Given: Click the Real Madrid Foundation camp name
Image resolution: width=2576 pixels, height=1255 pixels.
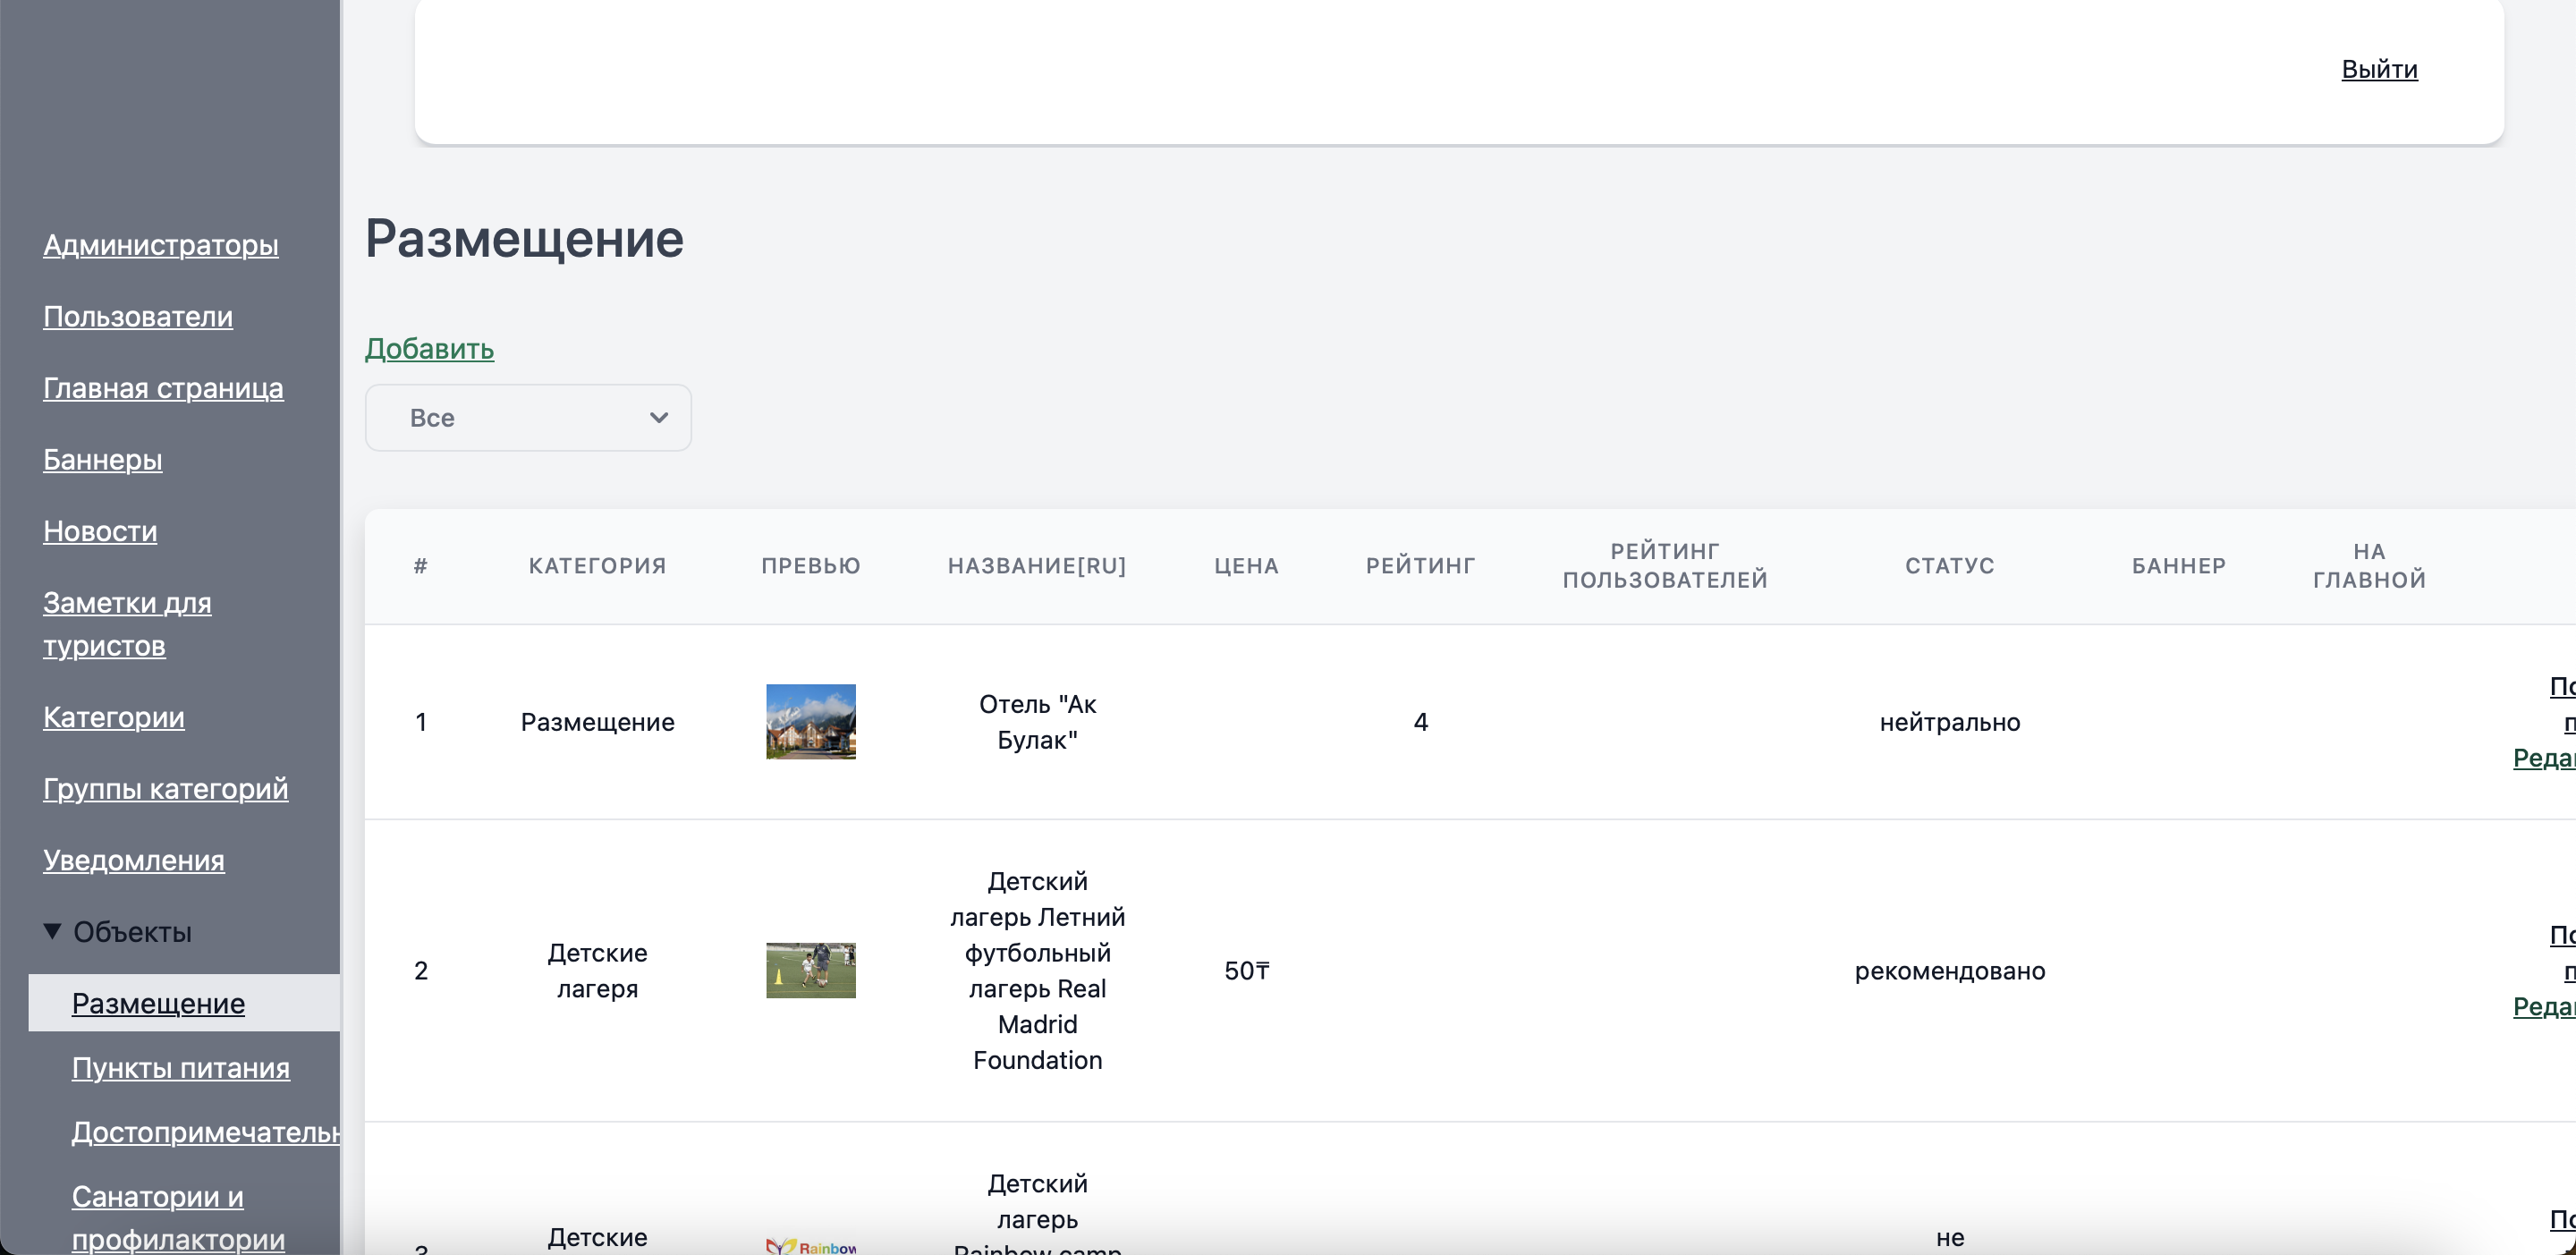Looking at the screenshot, I should [1037, 970].
